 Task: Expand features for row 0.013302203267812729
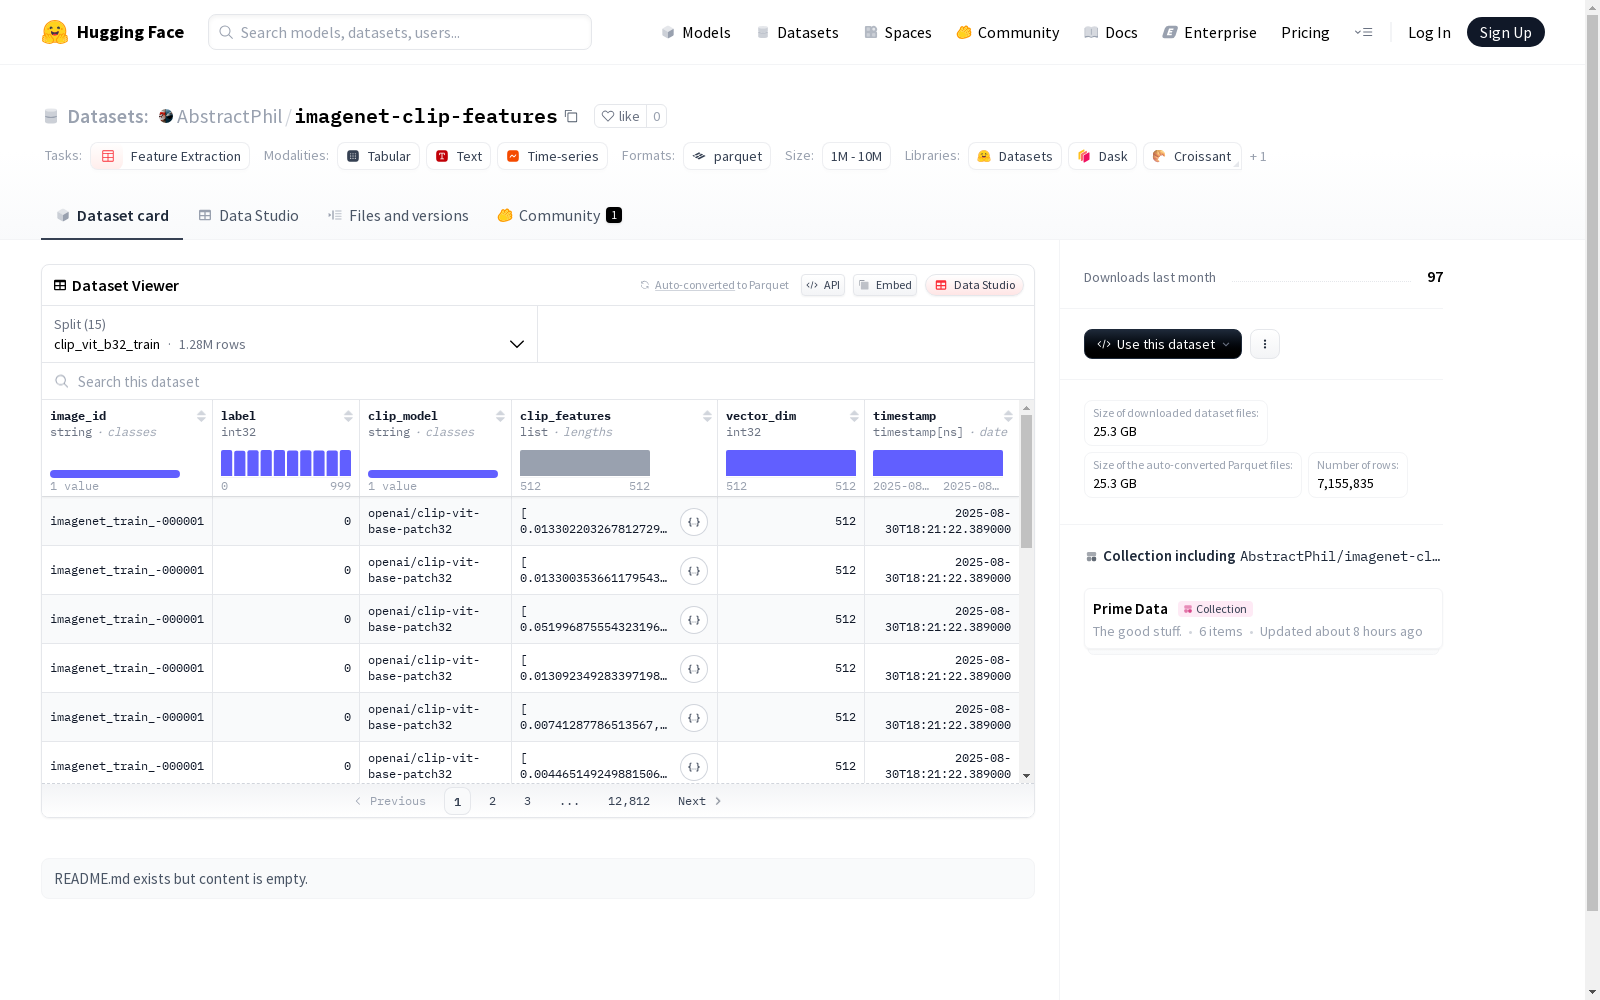click(x=694, y=522)
